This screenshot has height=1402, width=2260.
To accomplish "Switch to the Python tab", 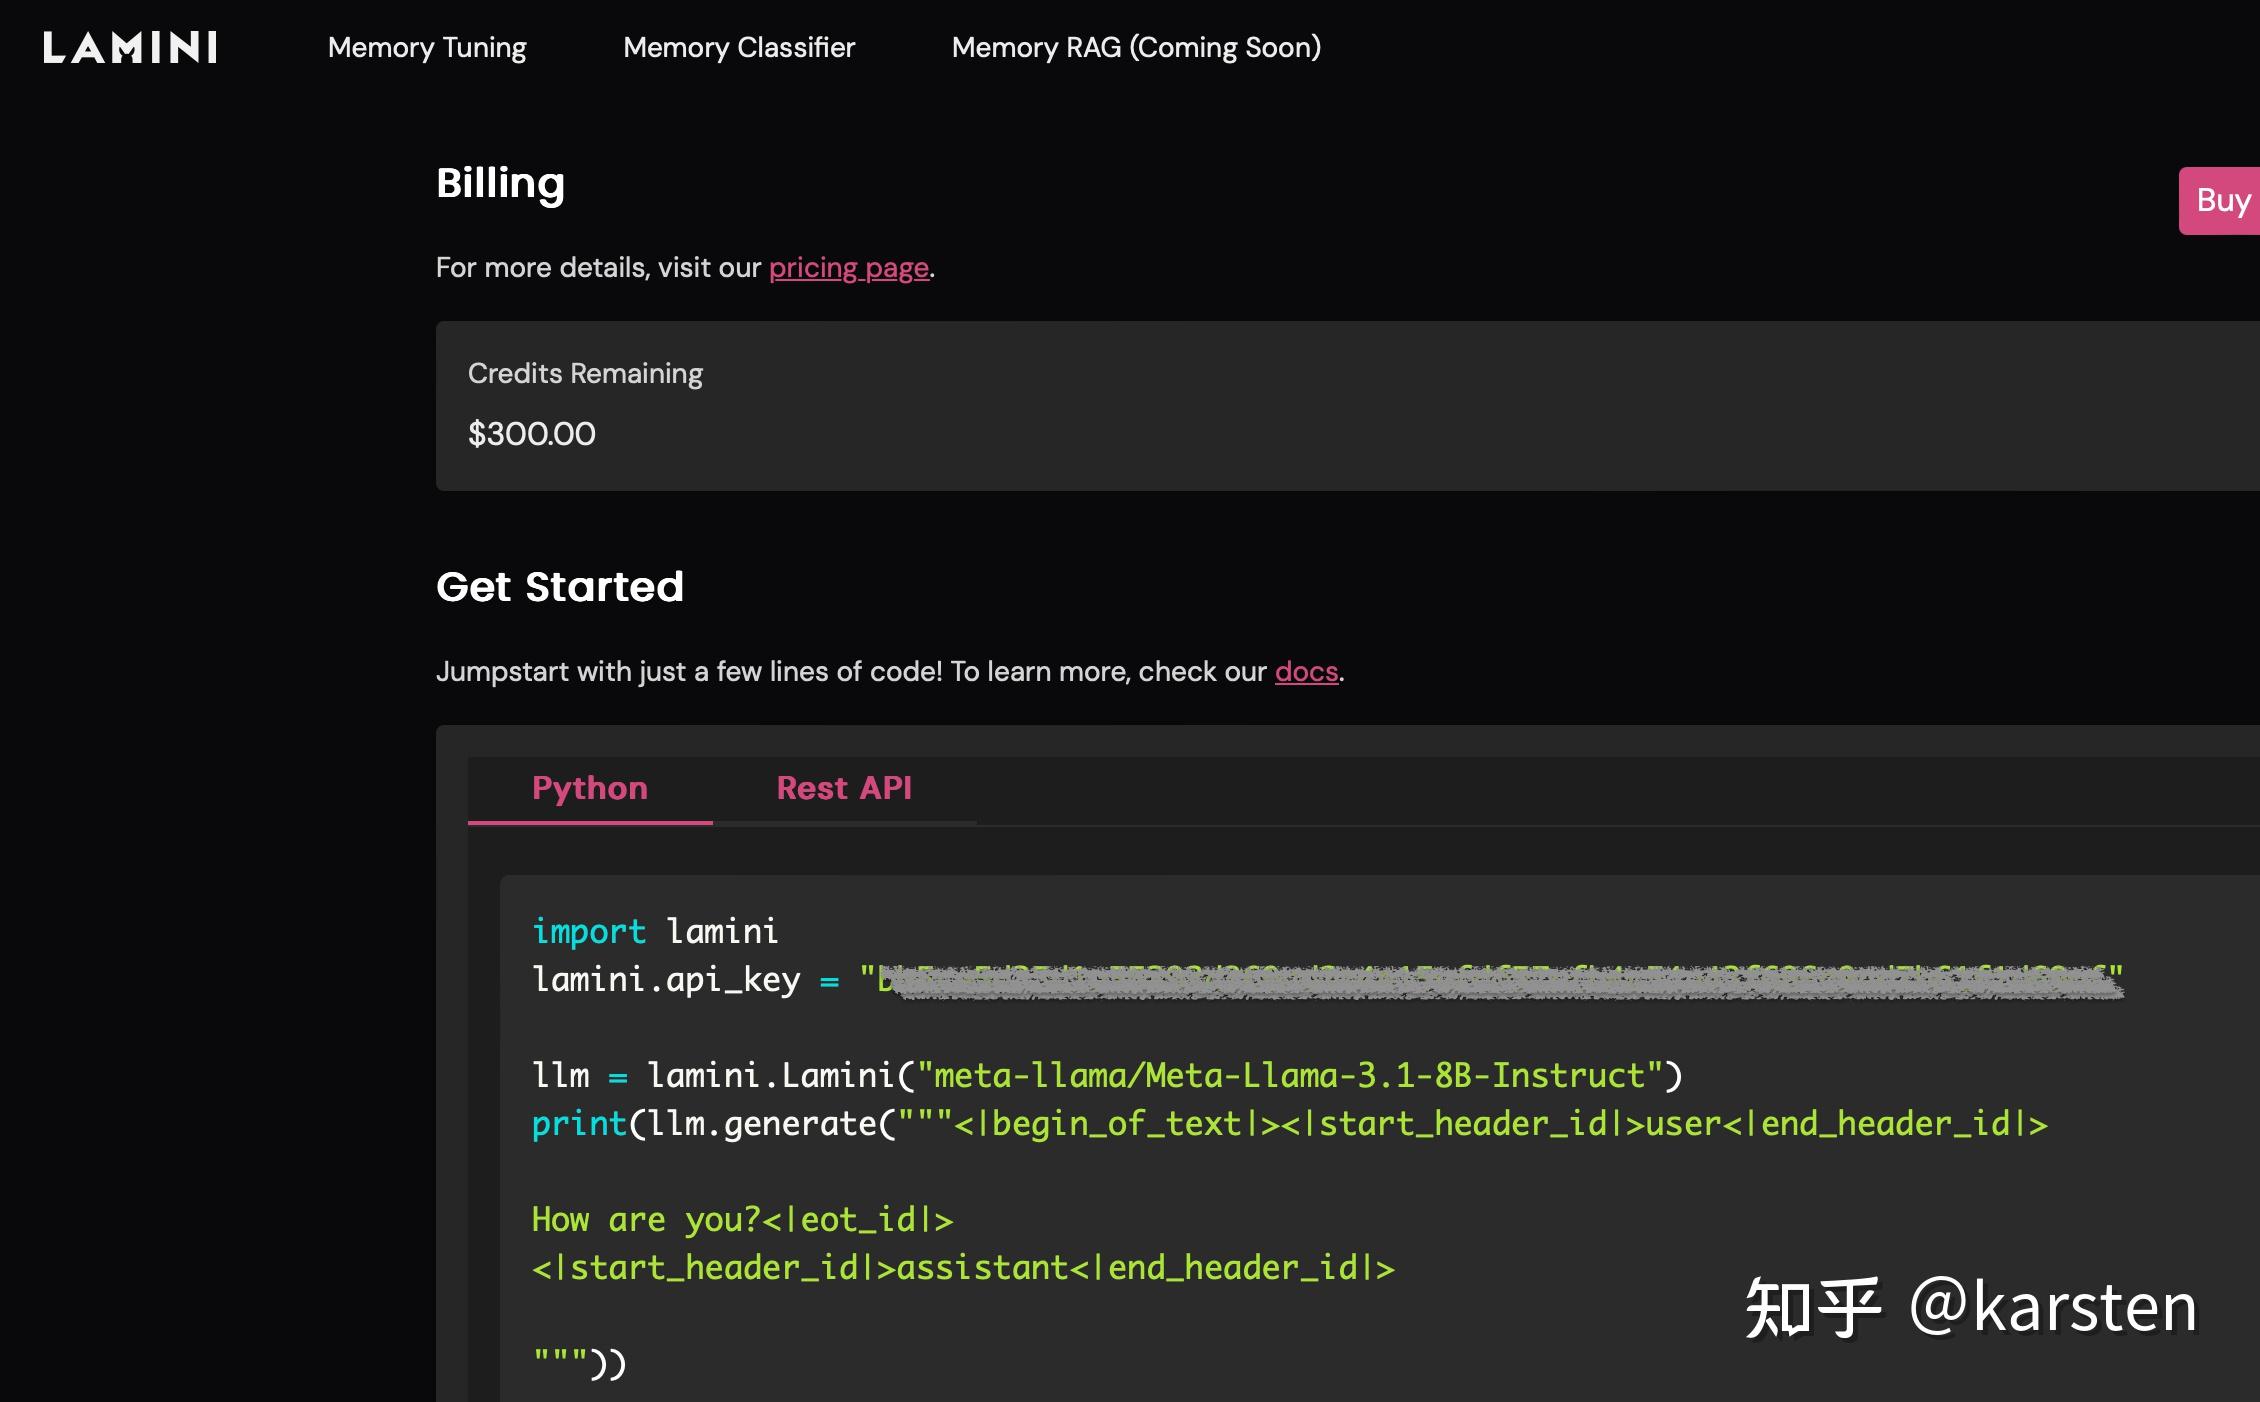I will click(x=590, y=789).
